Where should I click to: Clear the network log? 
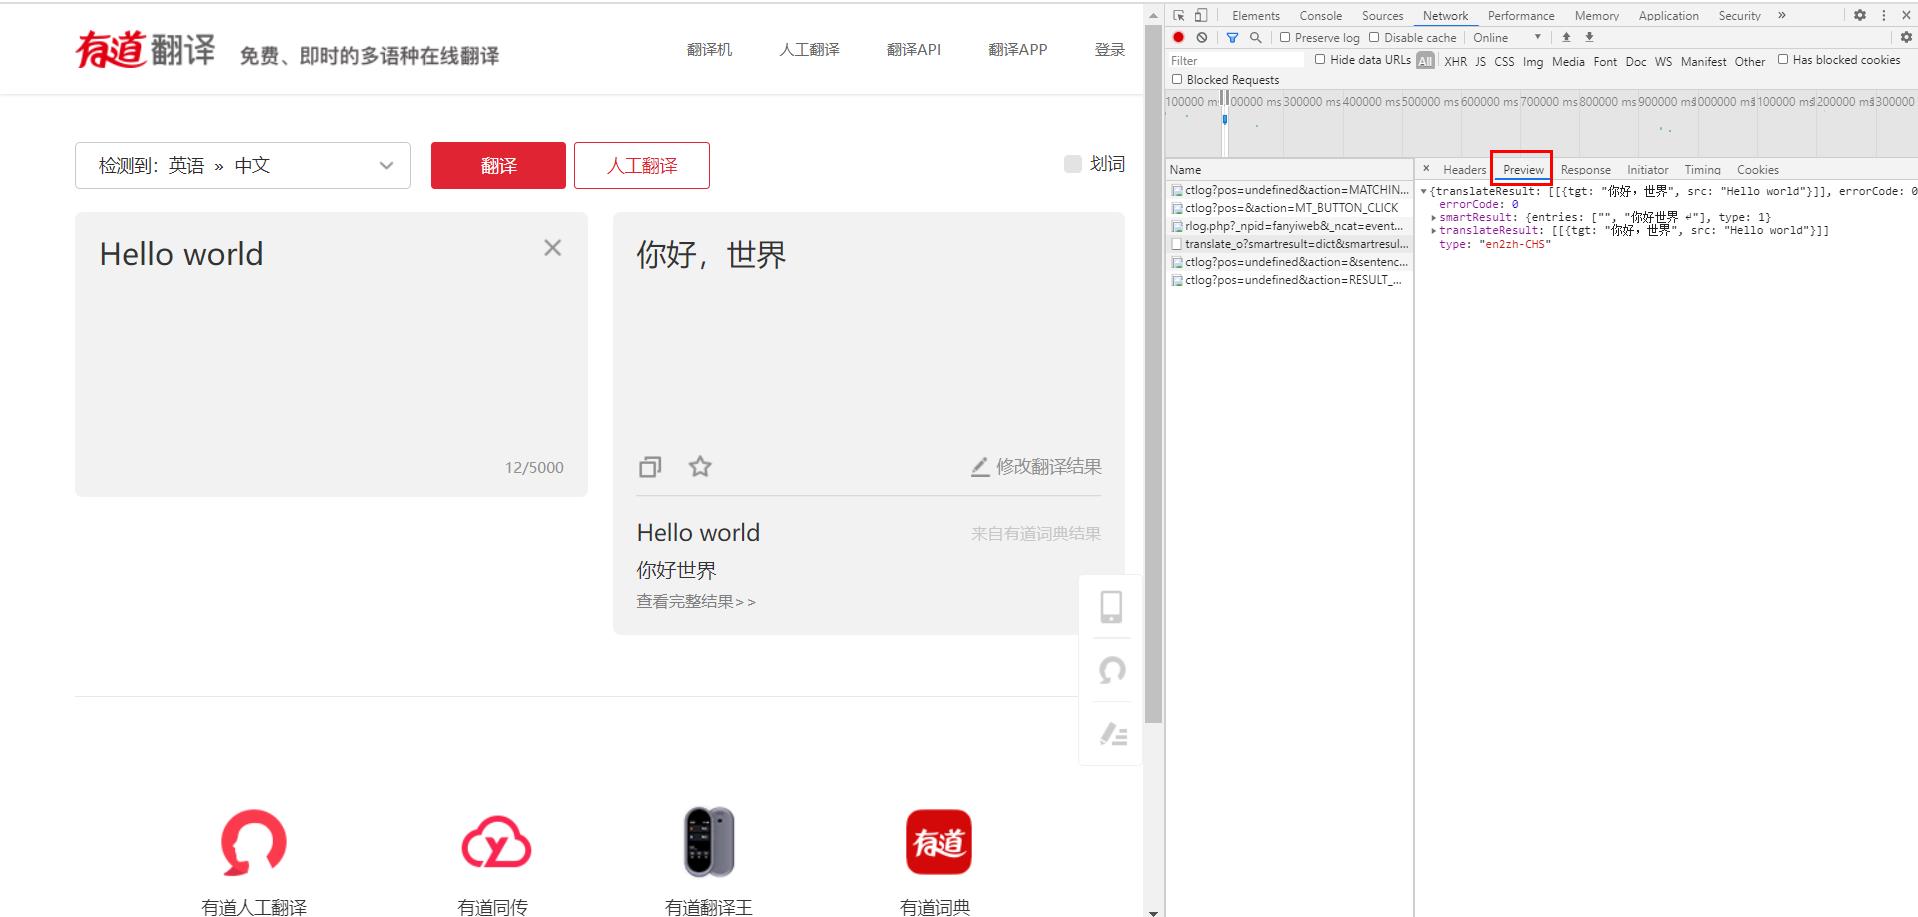pos(1202,37)
